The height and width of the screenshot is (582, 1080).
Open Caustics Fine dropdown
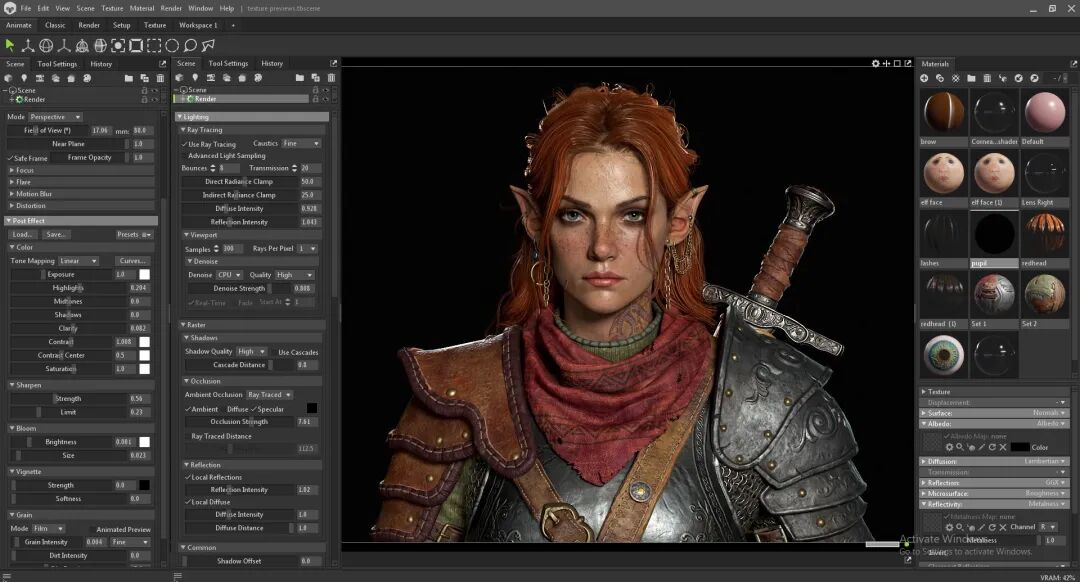301,143
